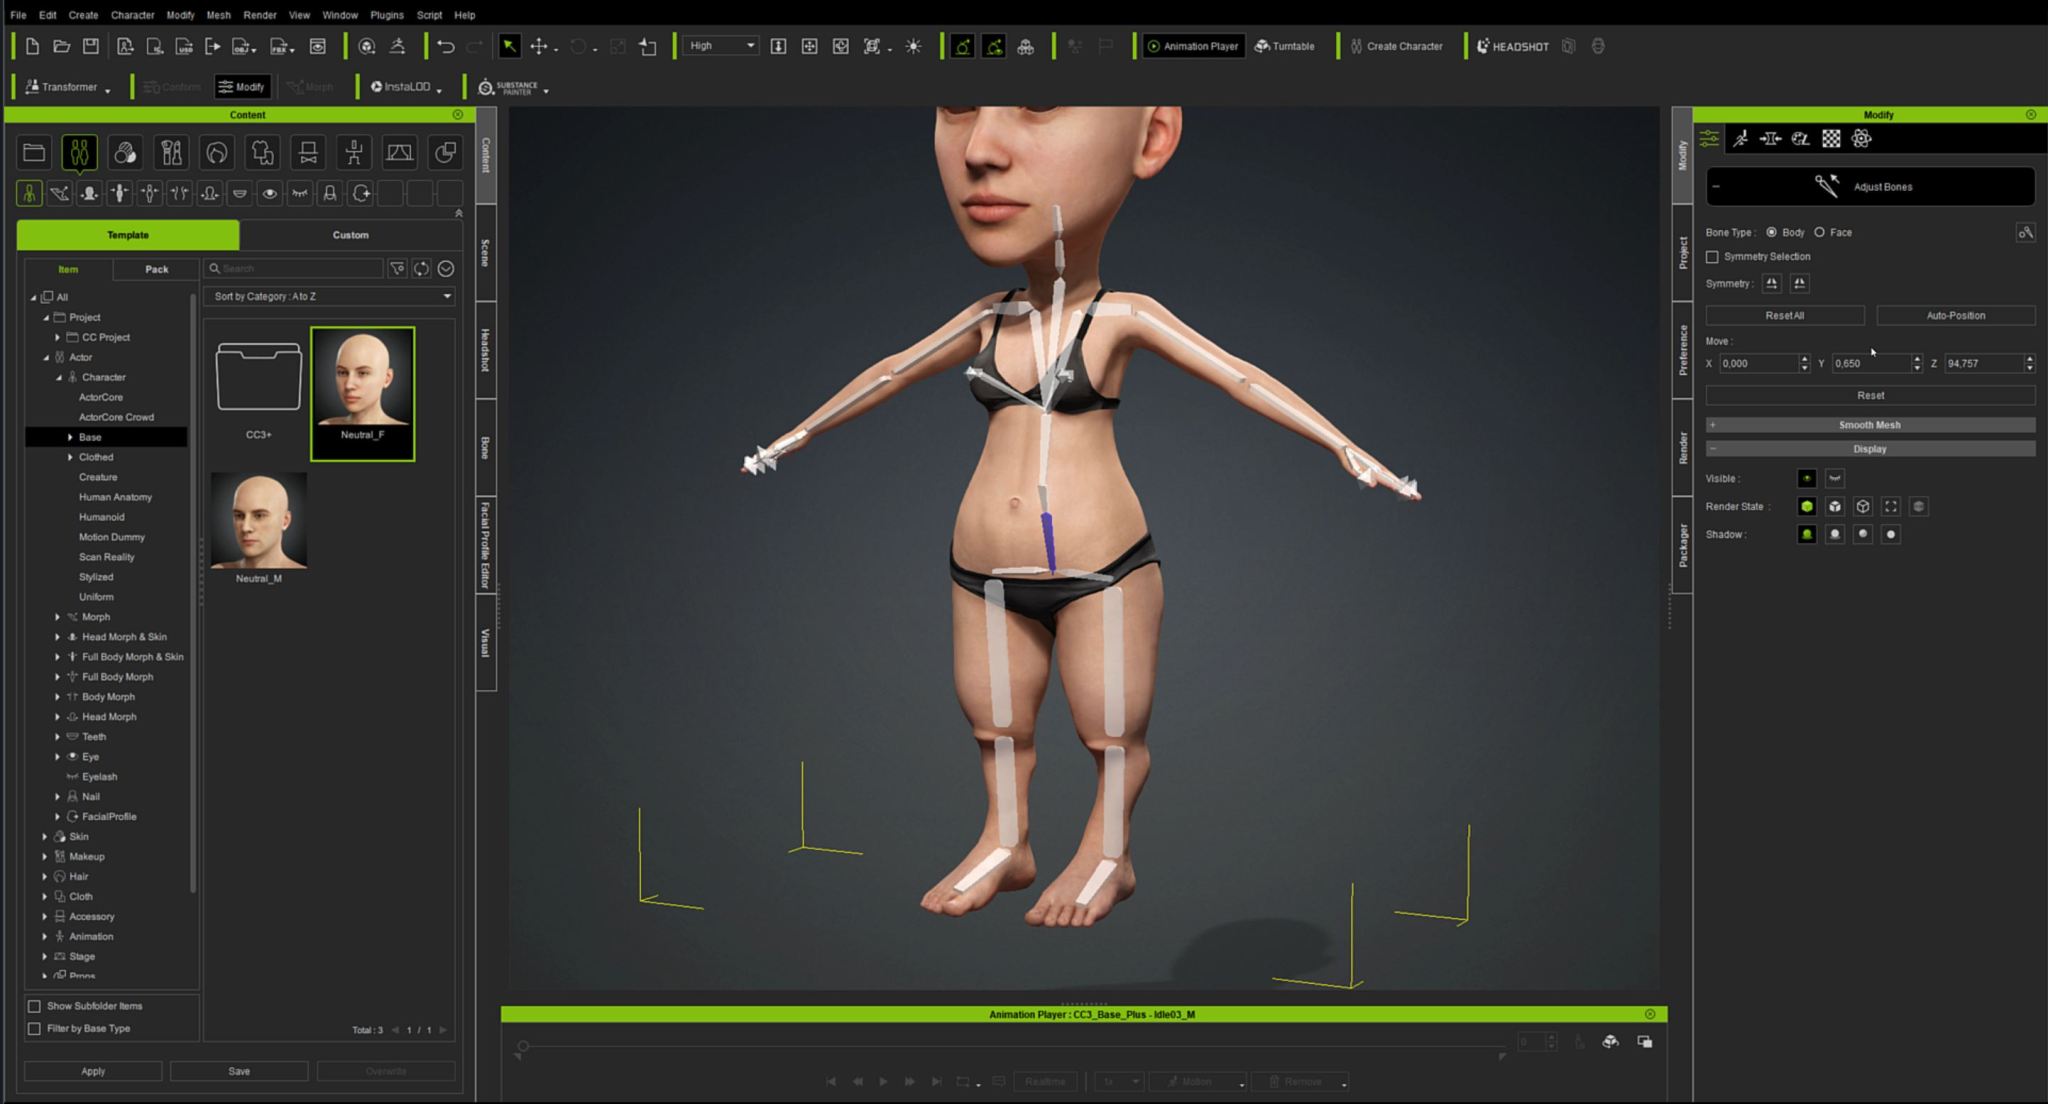The height and width of the screenshot is (1104, 2048).
Task: Click the Content folder icon
Action: [34, 153]
